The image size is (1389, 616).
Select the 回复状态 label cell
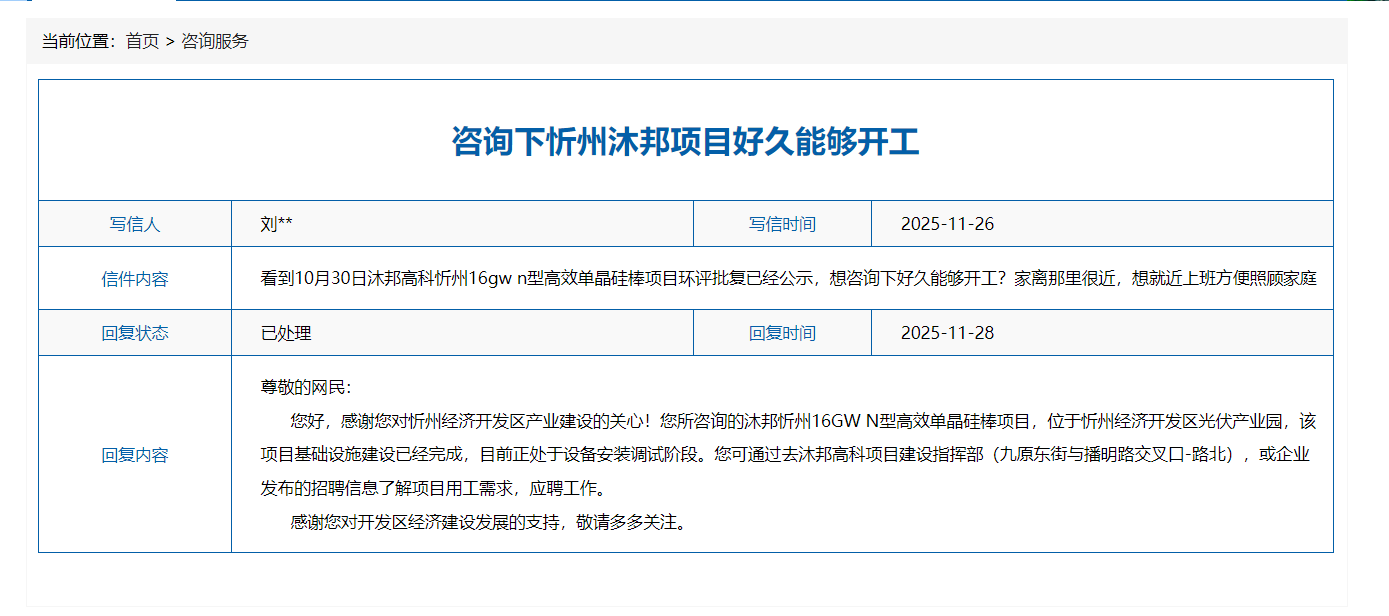point(135,333)
